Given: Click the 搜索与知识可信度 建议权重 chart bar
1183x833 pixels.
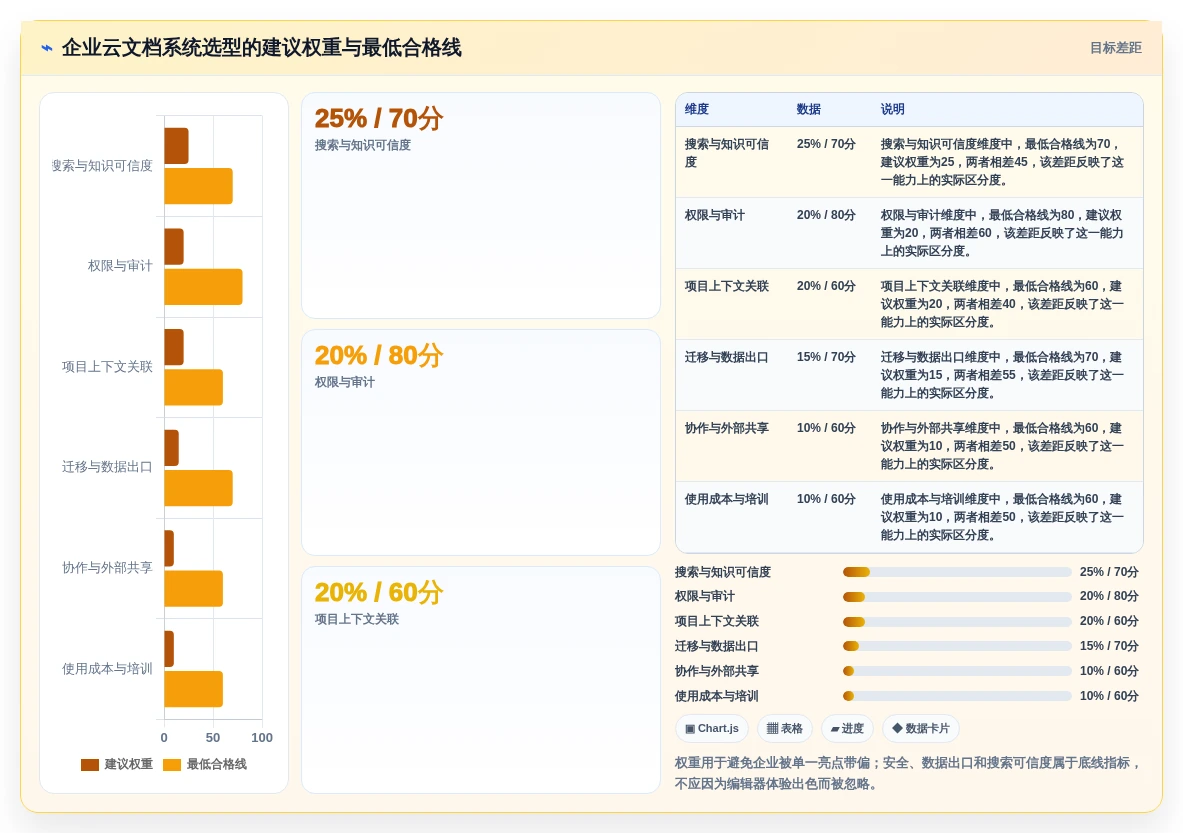Looking at the screenshot, I should pos(177,146).
